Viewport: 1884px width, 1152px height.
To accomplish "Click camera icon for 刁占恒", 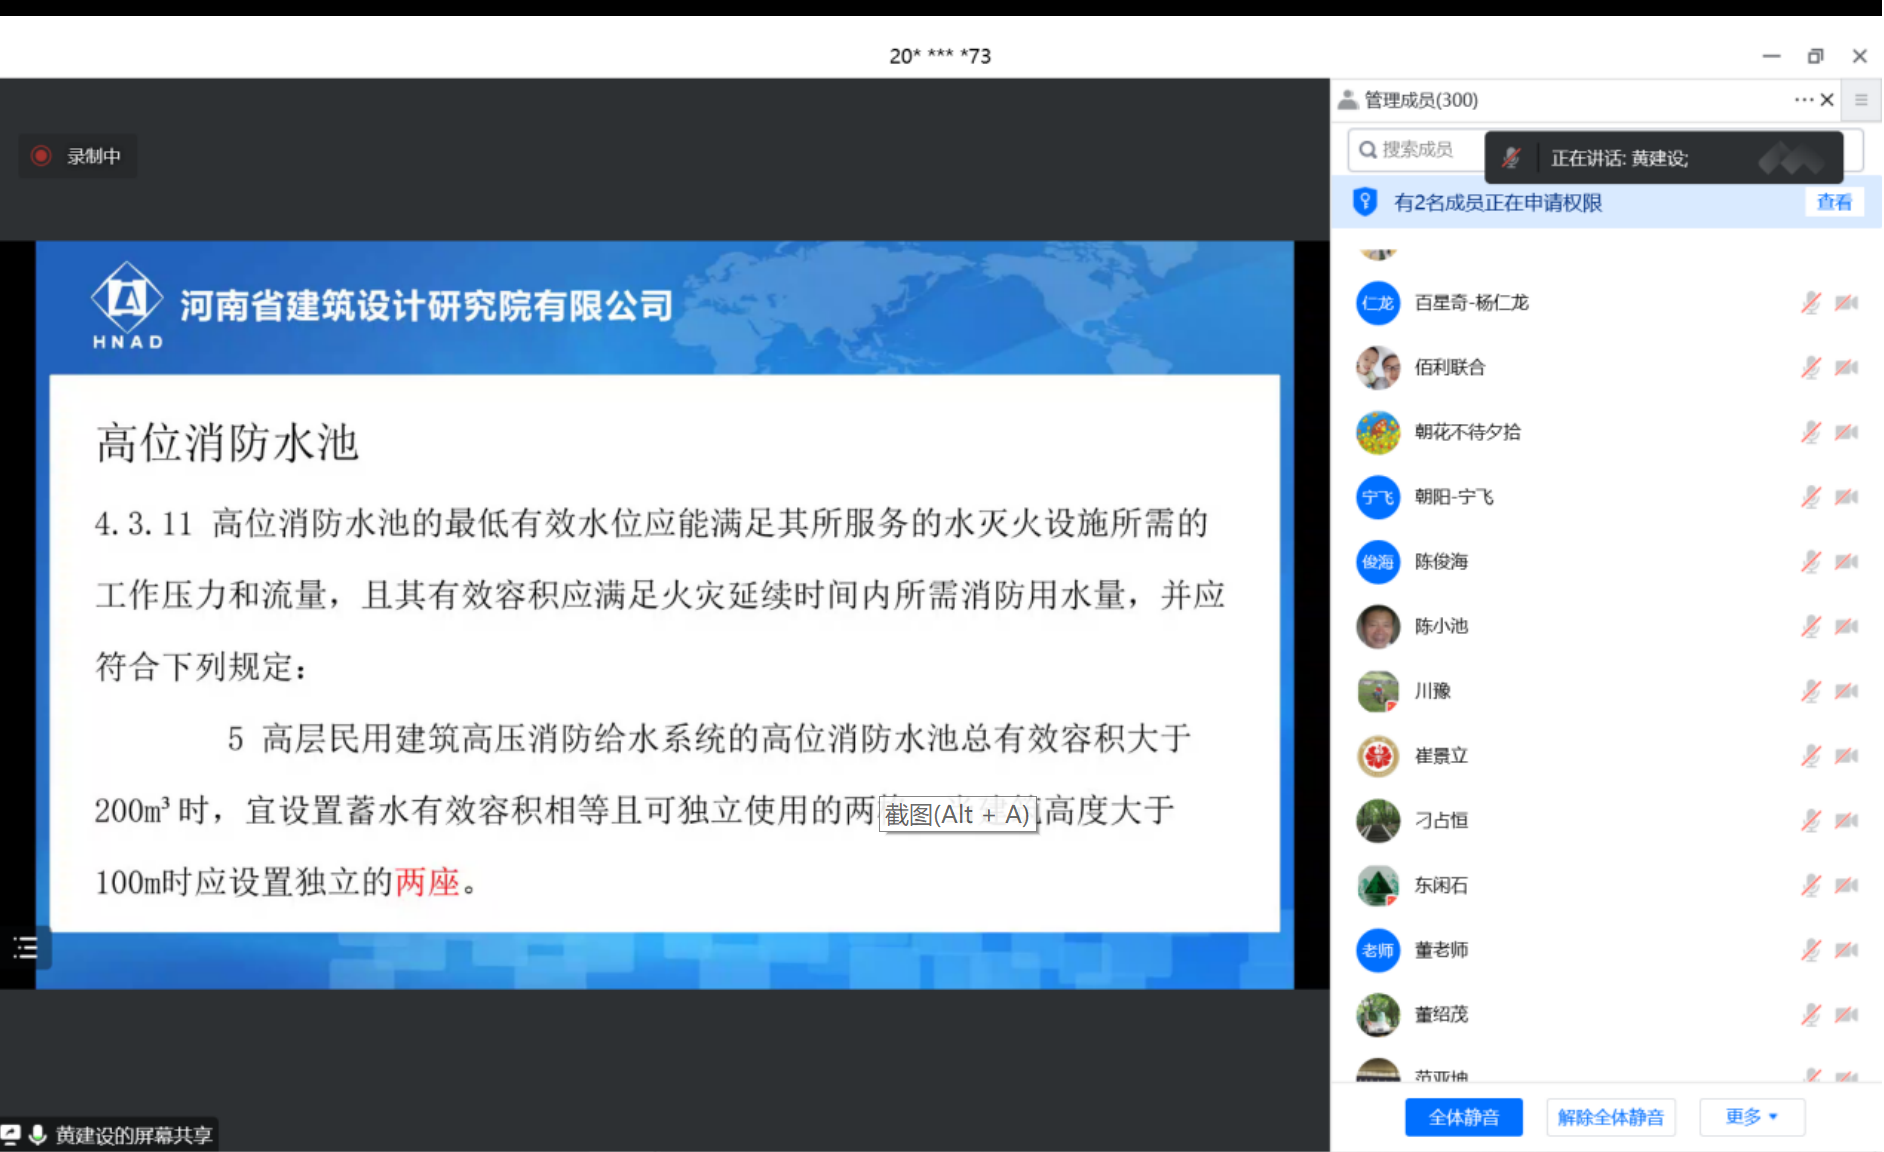I will [1846, 820].
